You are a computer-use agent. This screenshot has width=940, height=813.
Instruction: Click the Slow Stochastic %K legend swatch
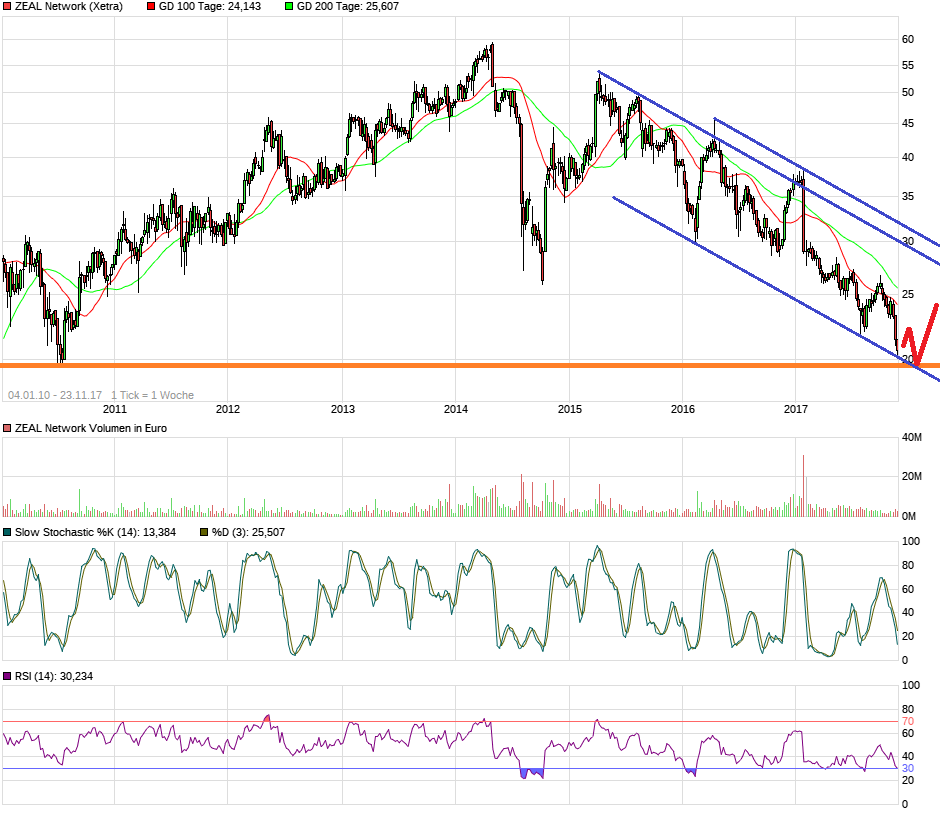[x=7, y=532]
